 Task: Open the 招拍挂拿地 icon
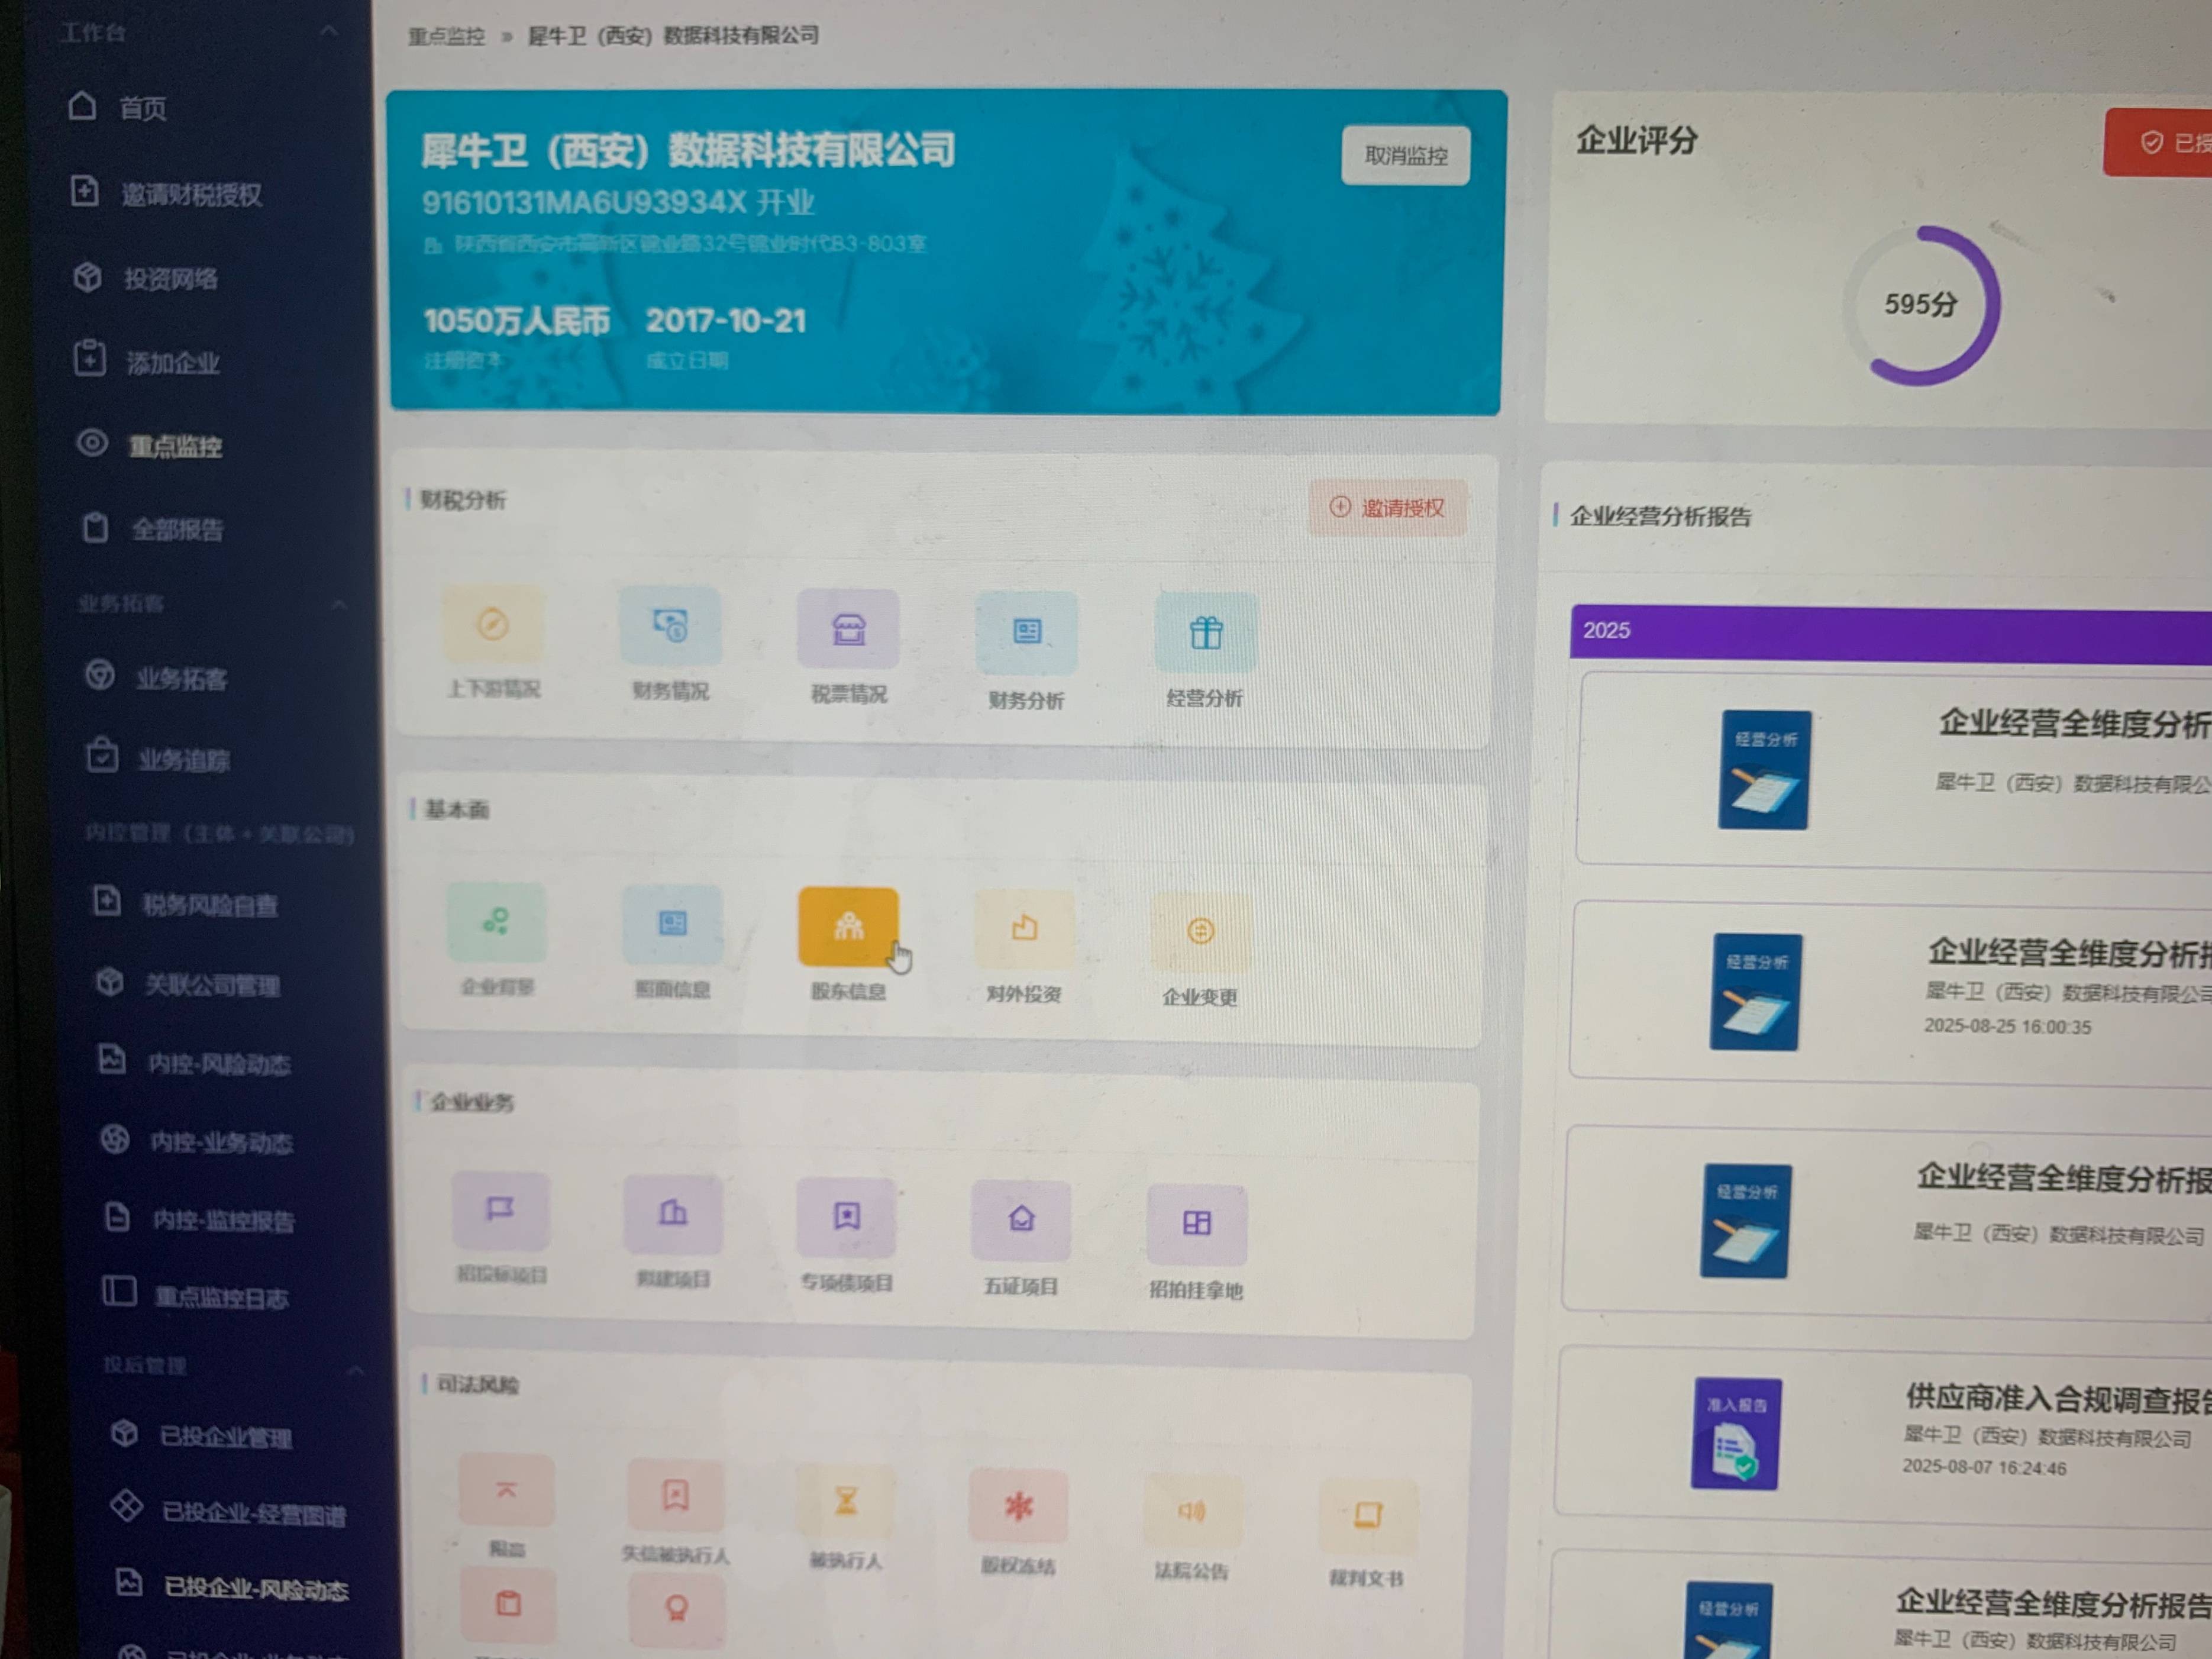(1196, 1223)
